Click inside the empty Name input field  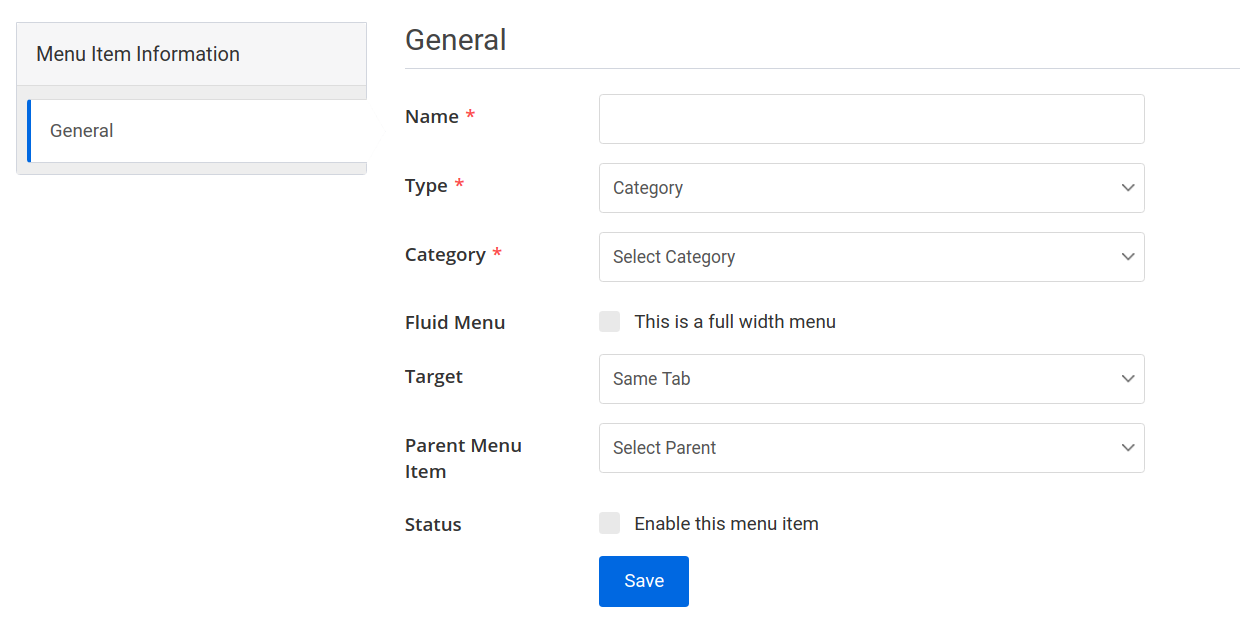871,118
